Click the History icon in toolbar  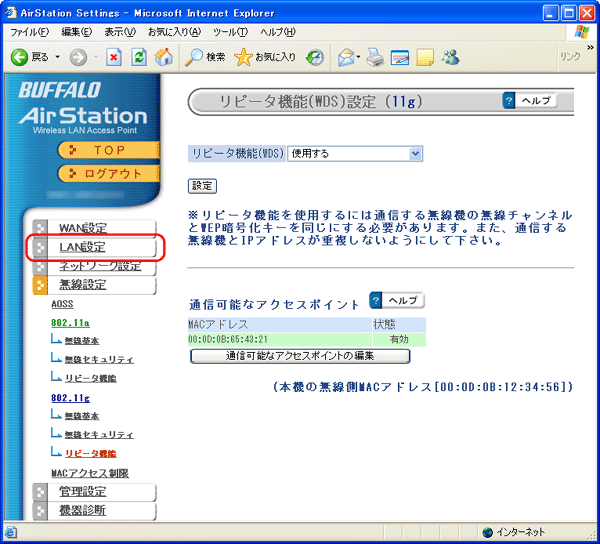(315, 57)
